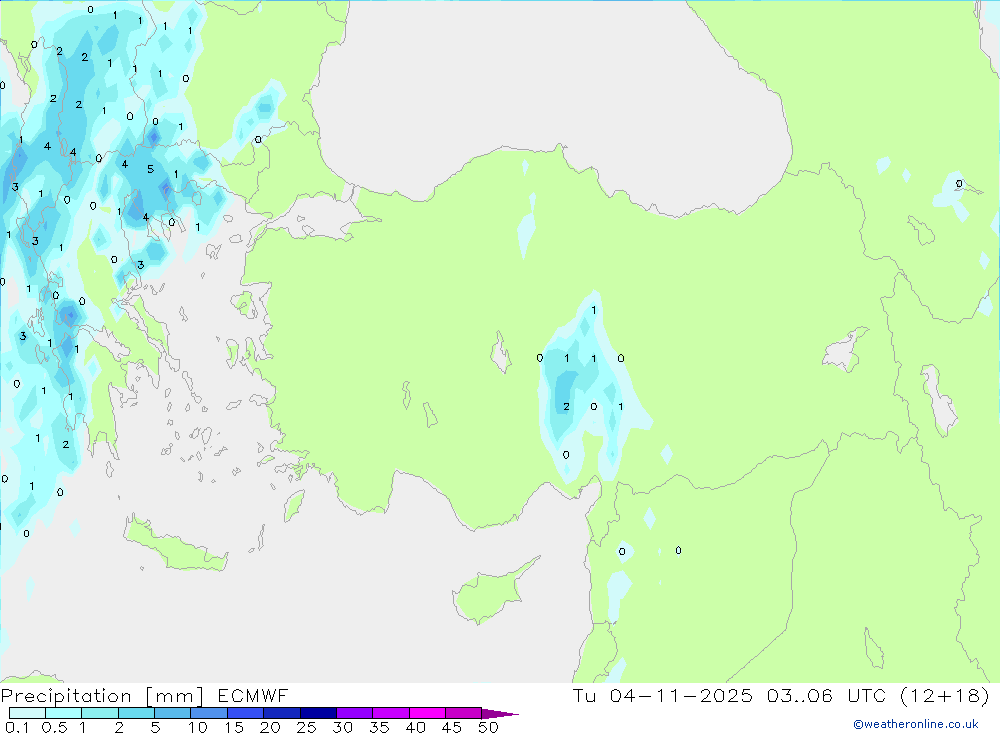Click the '5' precipitation value on the map
This screenshot has height=733, width=1000.
151,169
